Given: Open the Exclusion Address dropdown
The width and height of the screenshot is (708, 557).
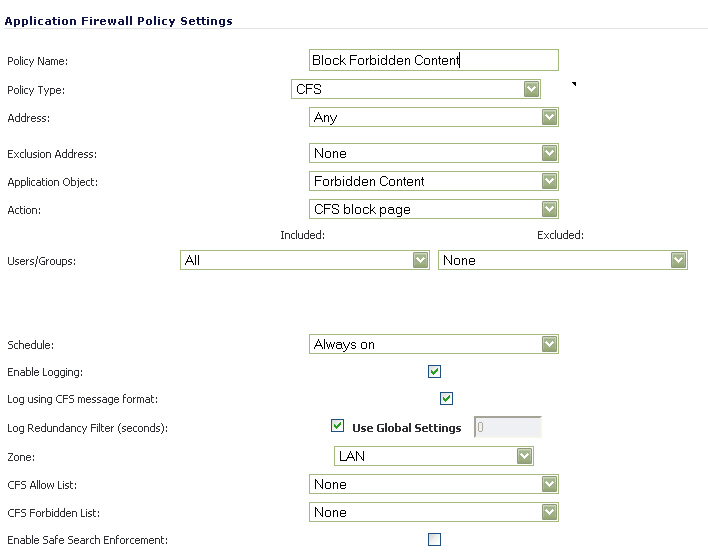Looking at the screenshot, I should [434, 153].
